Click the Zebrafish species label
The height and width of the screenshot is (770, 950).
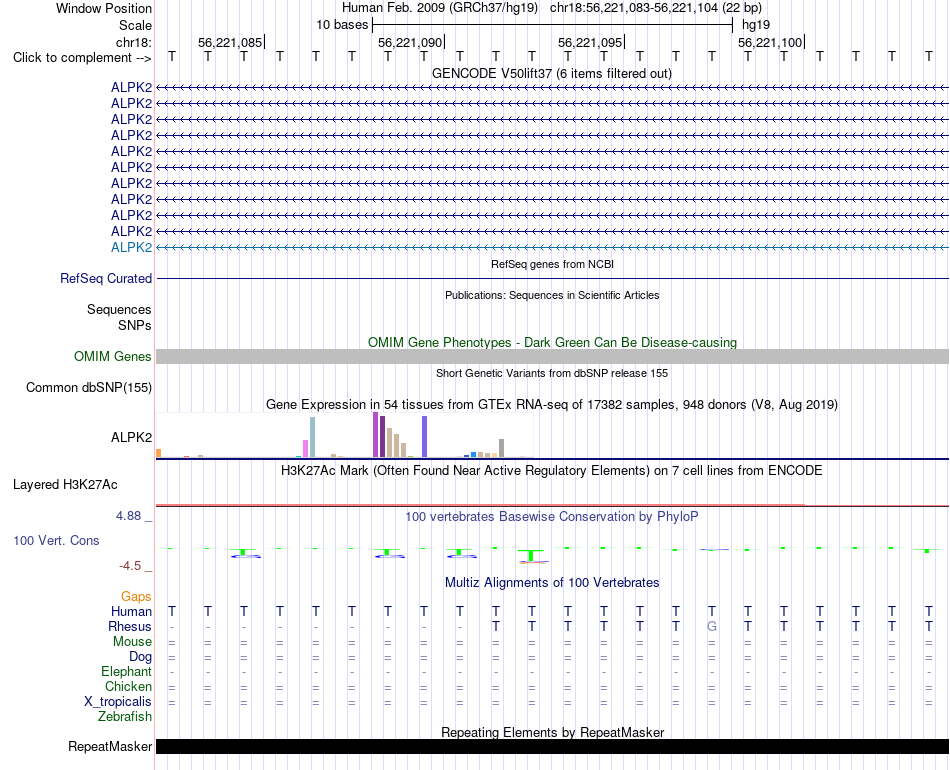125,716
